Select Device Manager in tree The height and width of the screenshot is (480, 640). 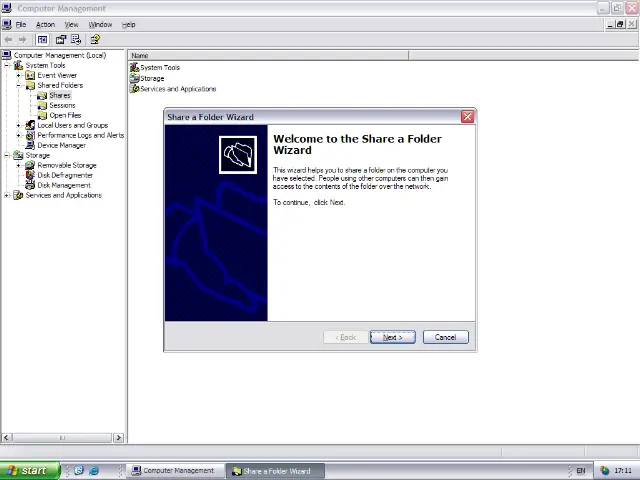[x=62, y=145]
